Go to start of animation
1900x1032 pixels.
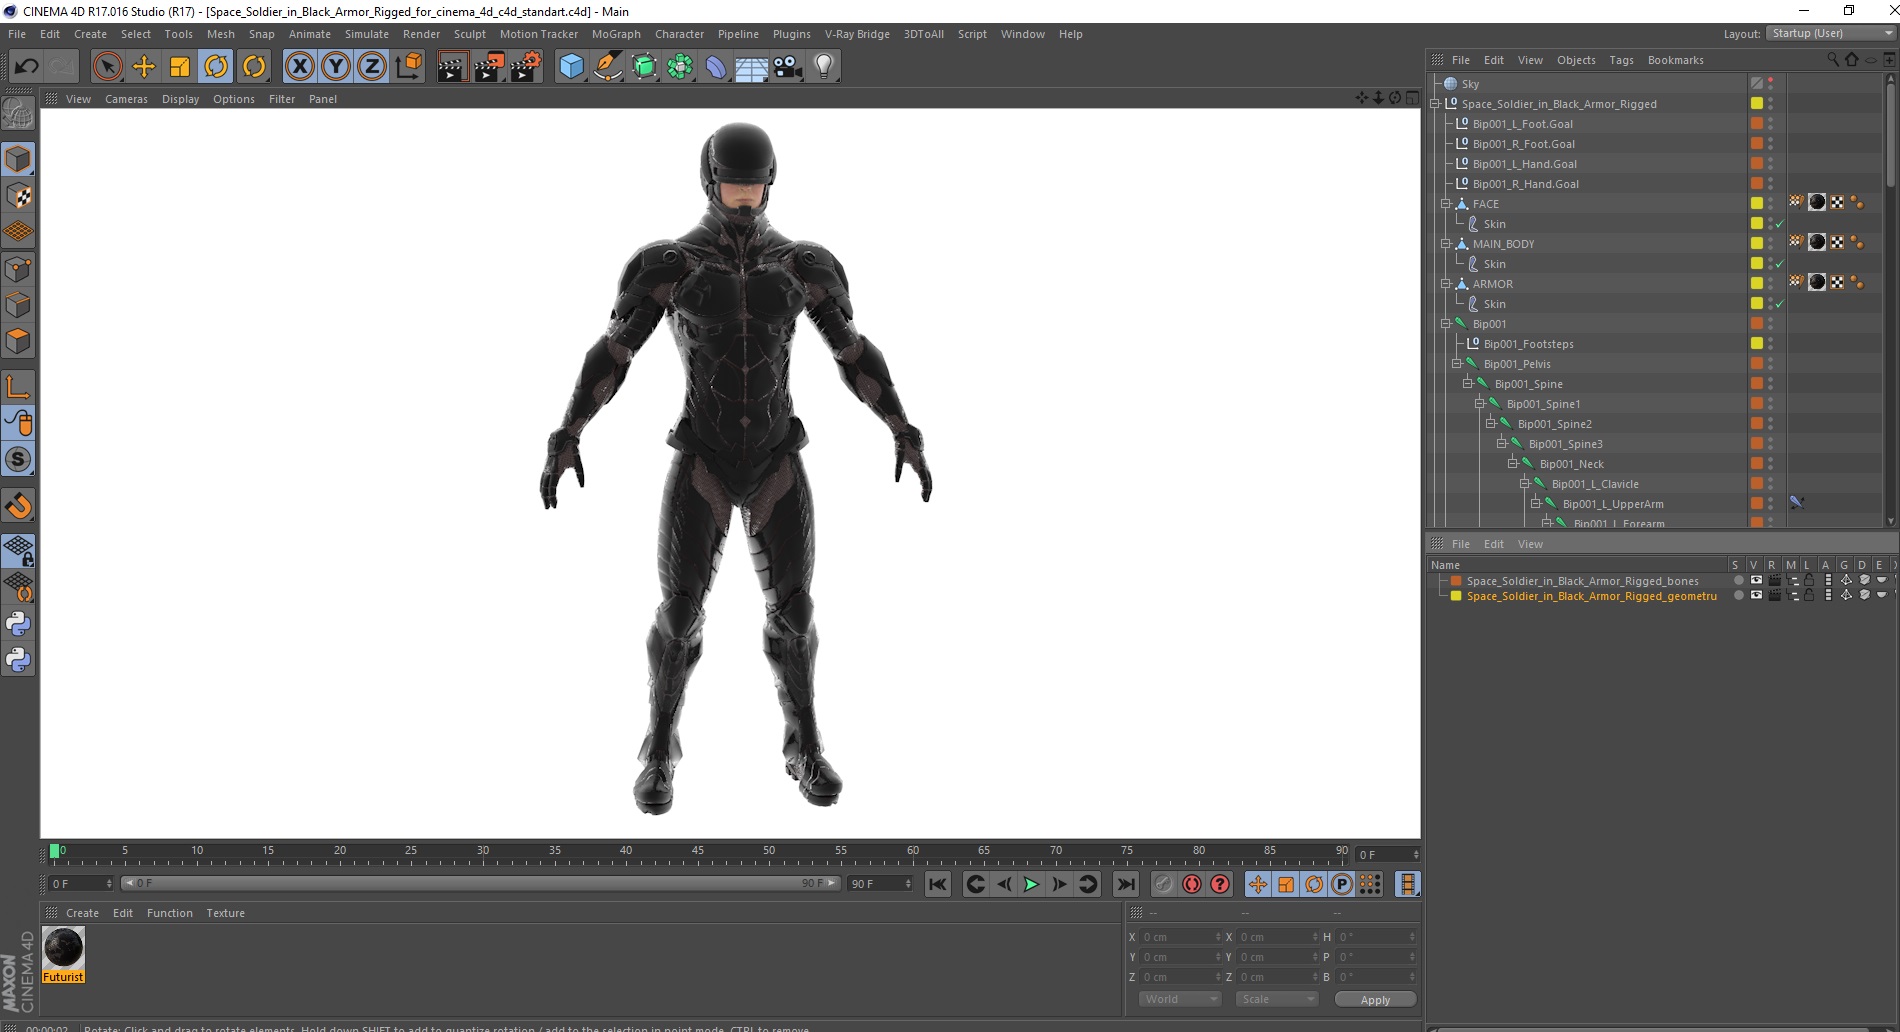937,884
